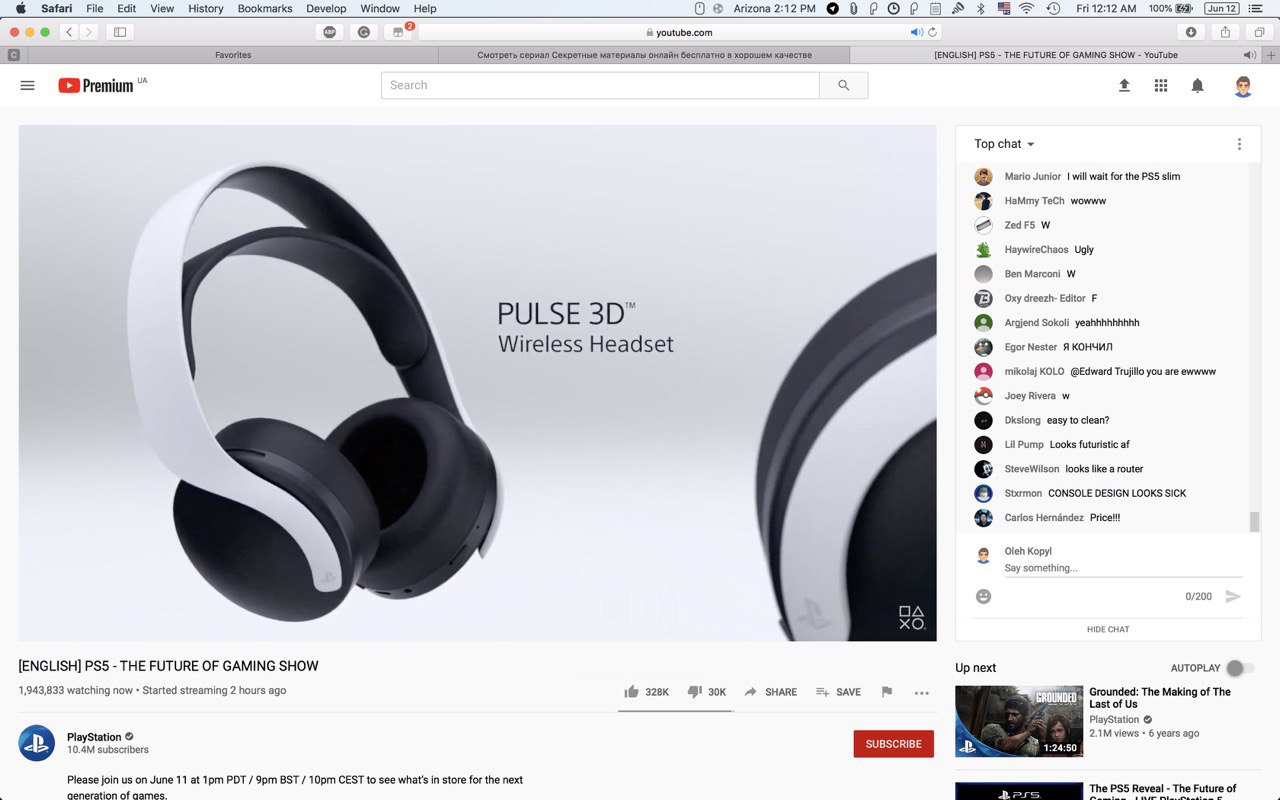Image resolution: width=1280 pixels, height=800 pixels.
Task: Open the Bookmarks menu
Action: [x=265, y=8]
